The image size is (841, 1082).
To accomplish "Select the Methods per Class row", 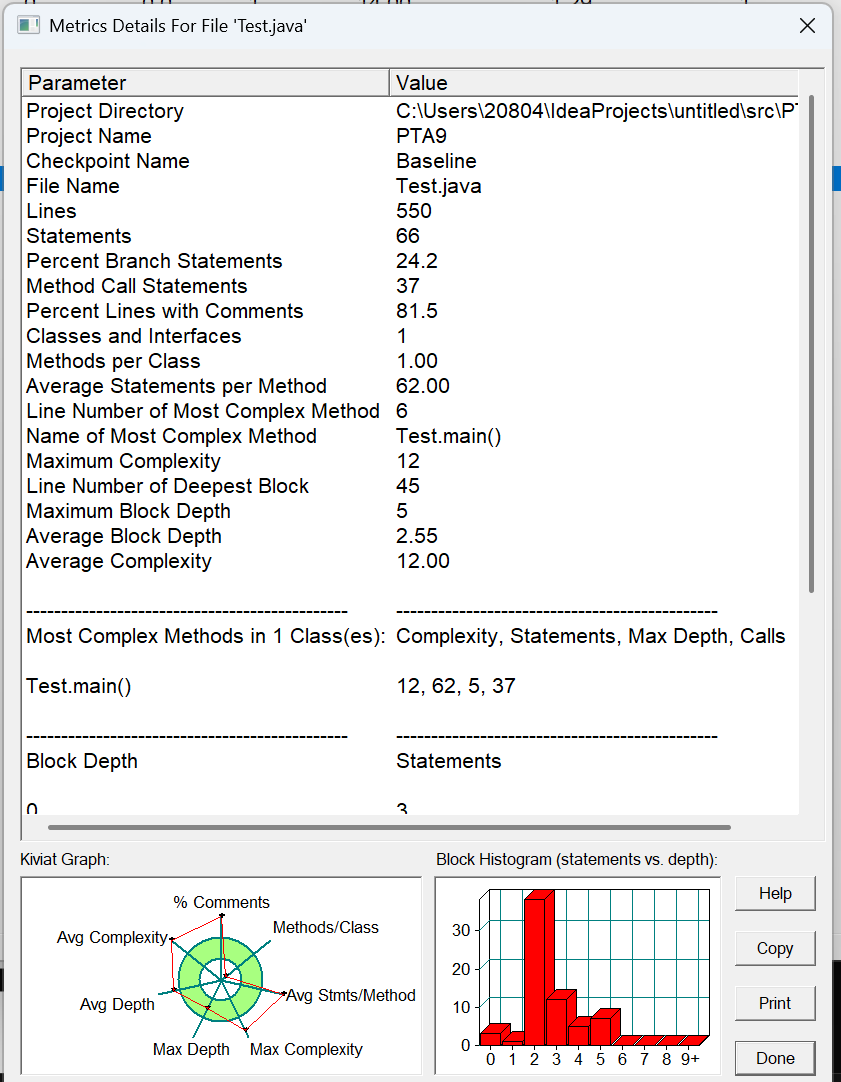I will (x=410, y=361).
